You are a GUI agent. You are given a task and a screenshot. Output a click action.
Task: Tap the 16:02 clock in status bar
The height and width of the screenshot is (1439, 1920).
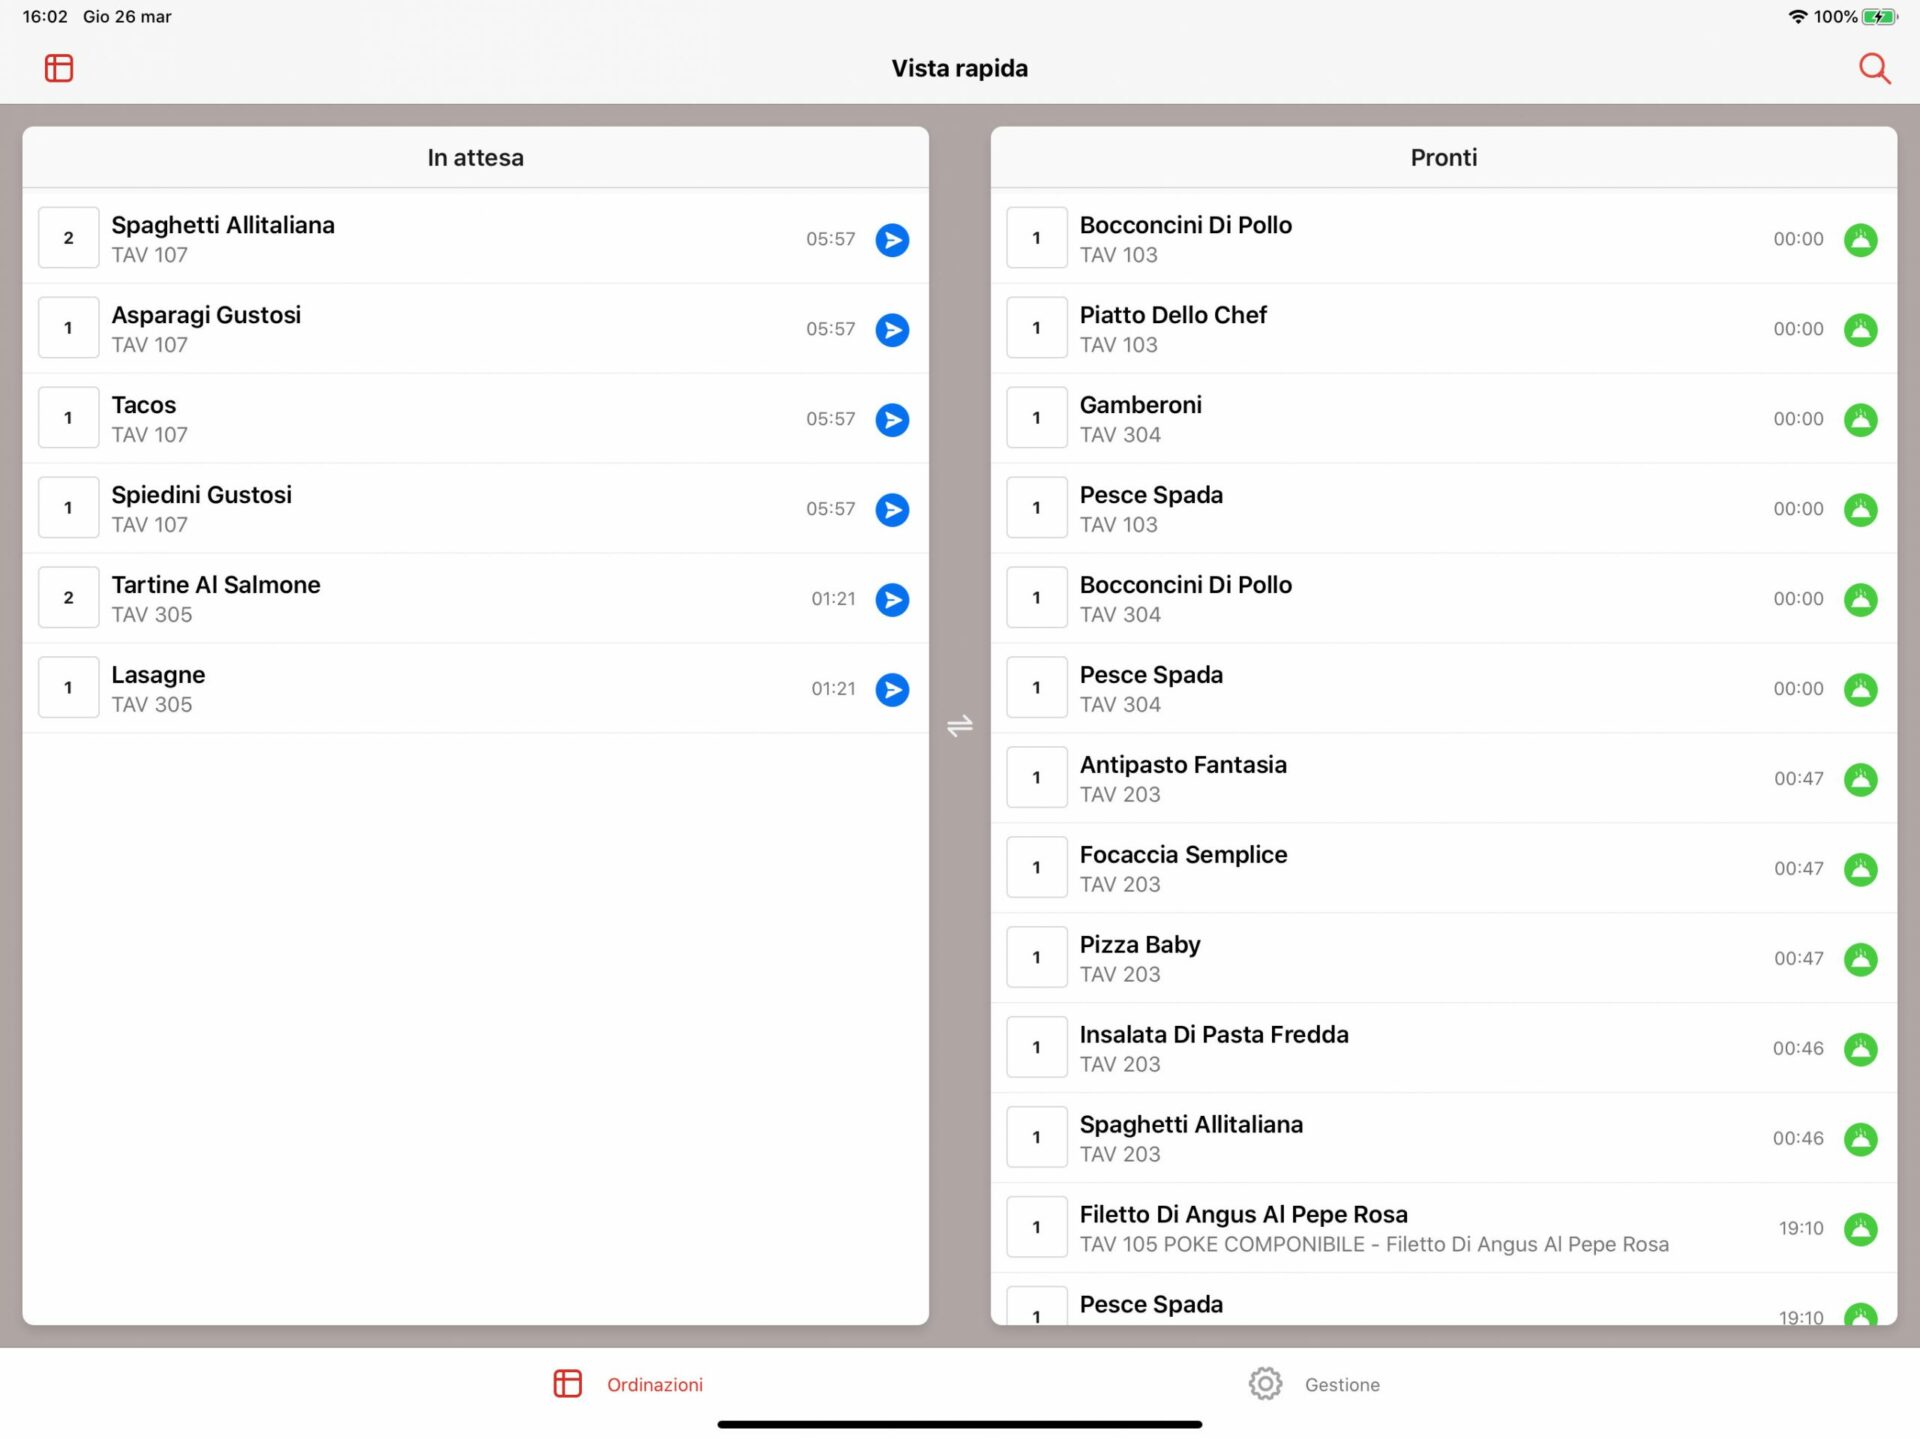click(45, 17)
